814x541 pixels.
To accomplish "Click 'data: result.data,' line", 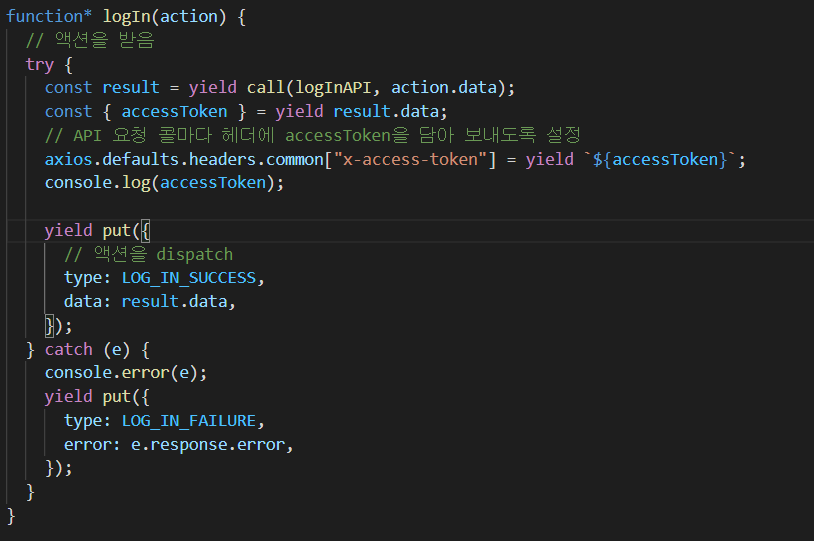I will 150,302.
